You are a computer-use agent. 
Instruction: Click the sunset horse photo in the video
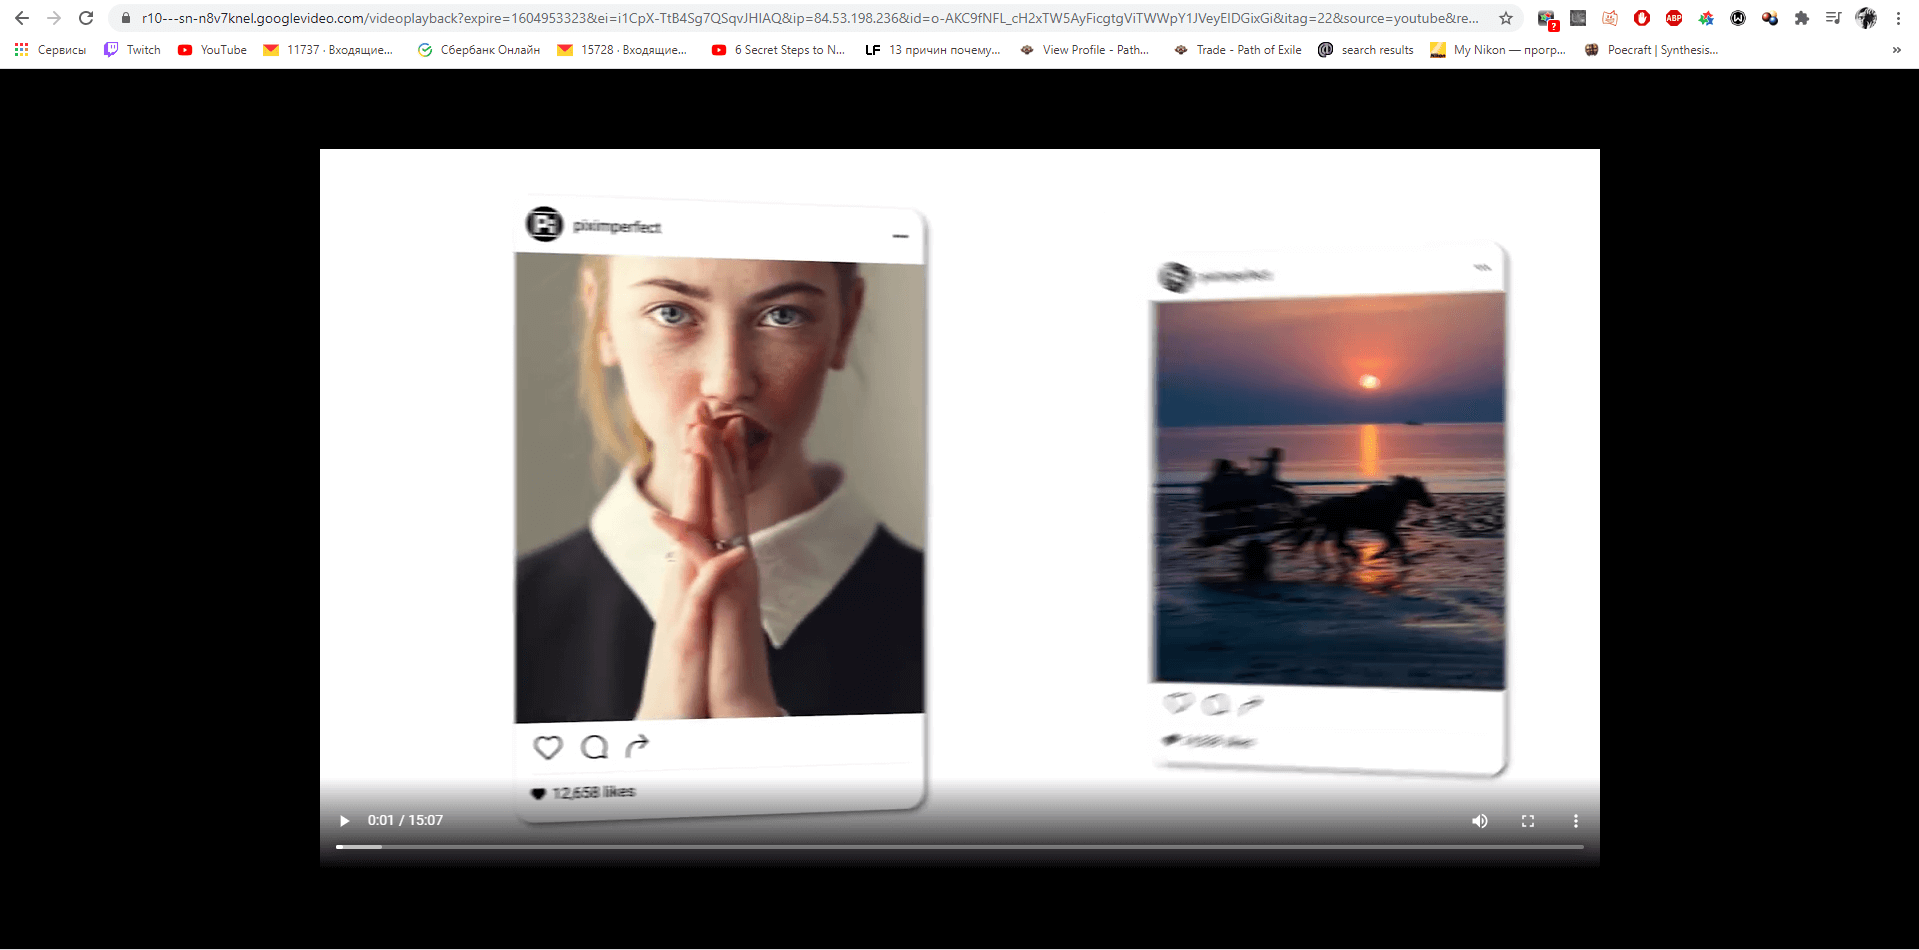coord(1329,490)
